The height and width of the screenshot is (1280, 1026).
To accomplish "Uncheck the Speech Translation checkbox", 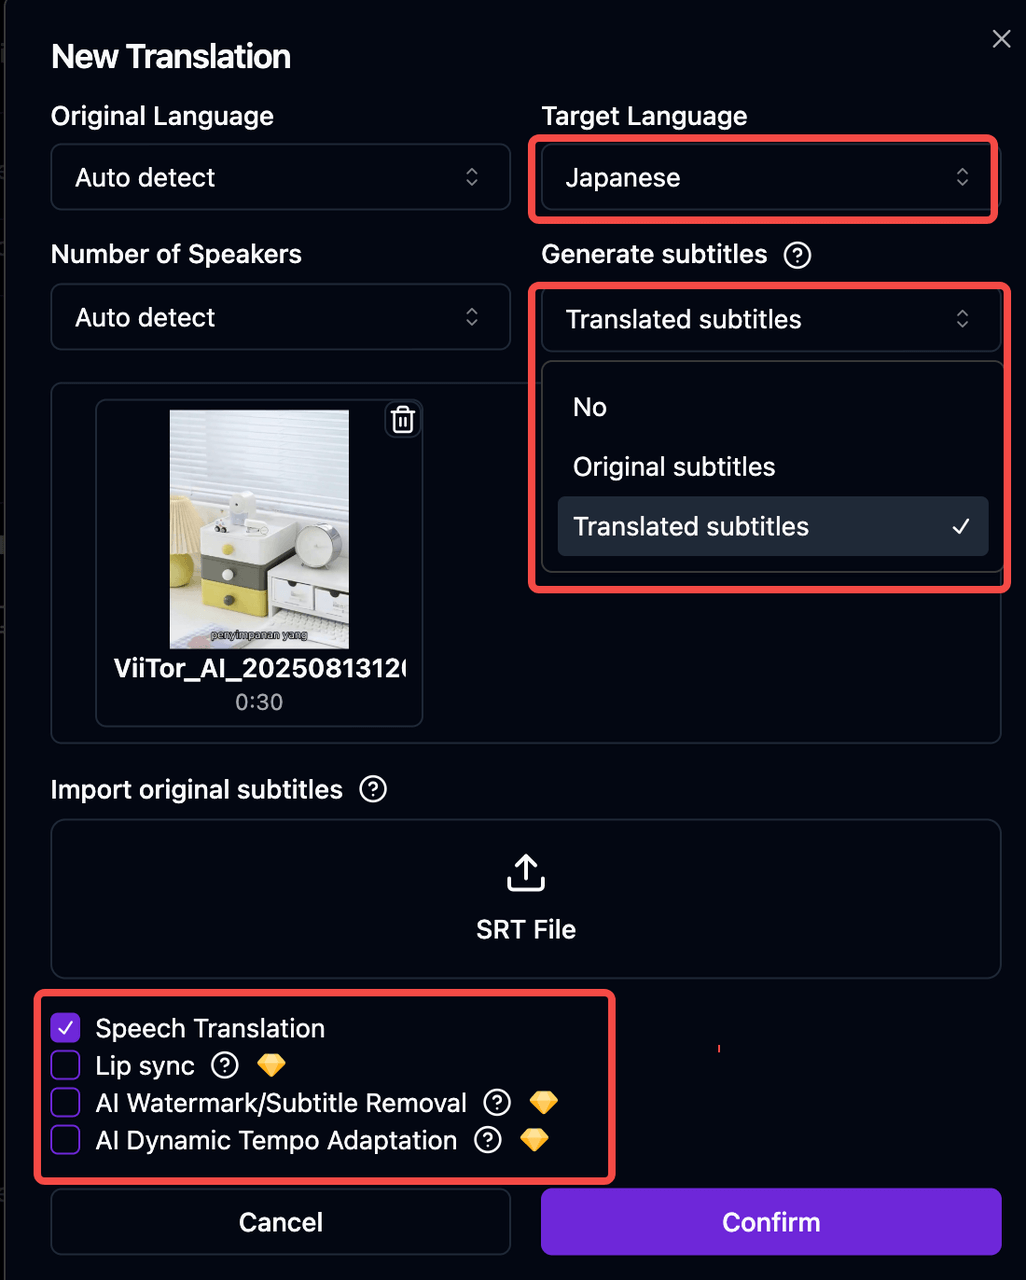I will (x=66, y=1028).
